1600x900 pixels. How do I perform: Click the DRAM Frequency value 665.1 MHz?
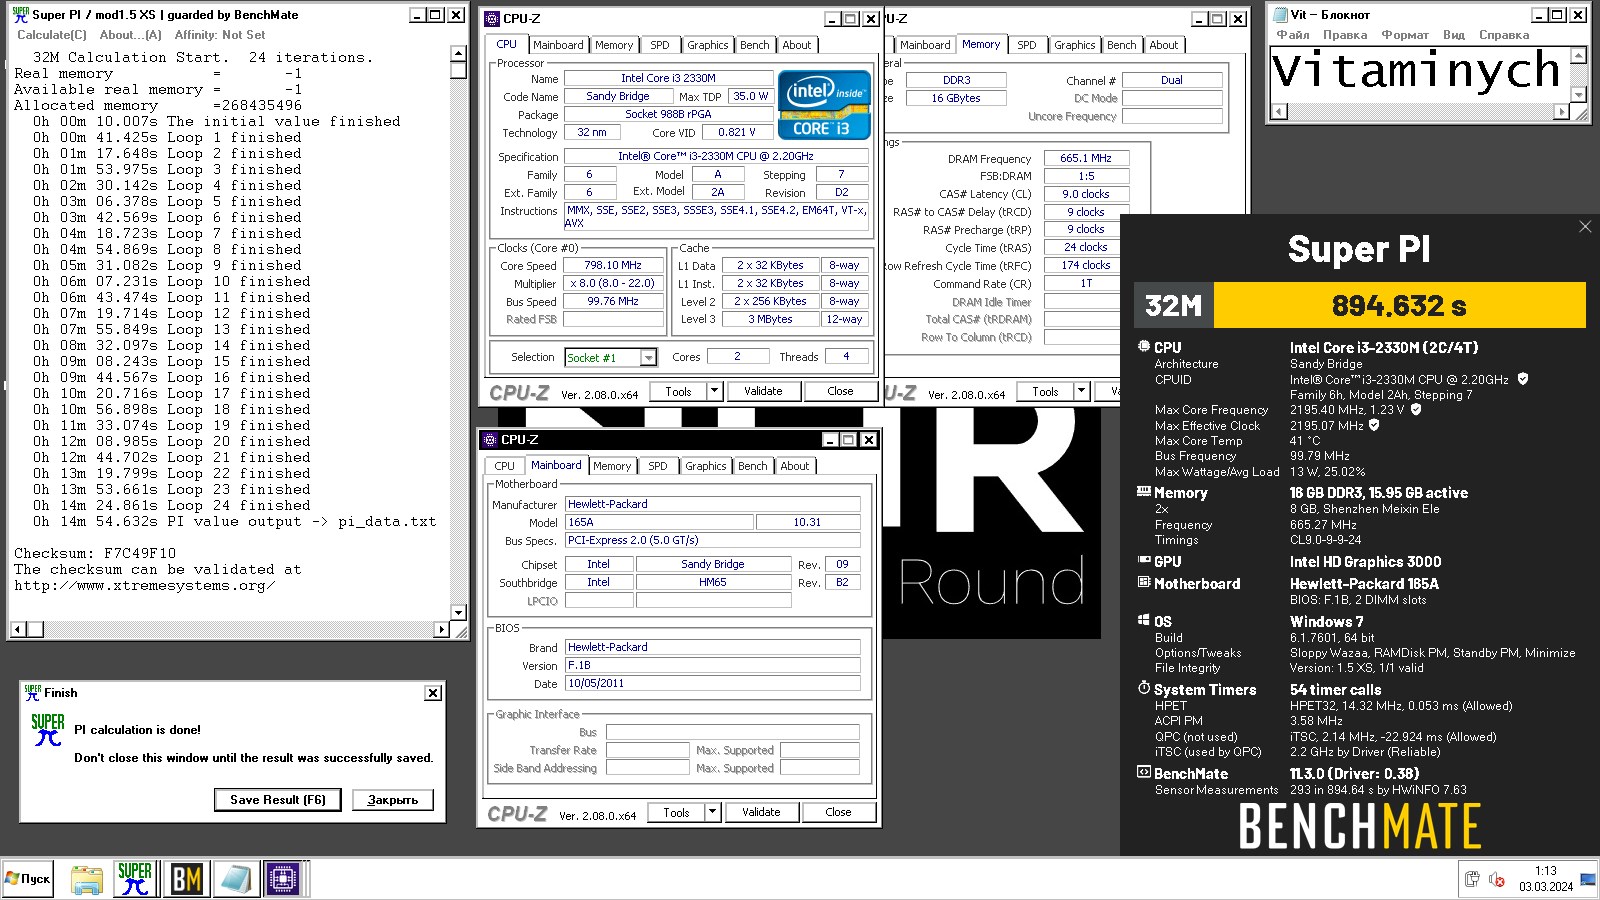[1086, 158]
